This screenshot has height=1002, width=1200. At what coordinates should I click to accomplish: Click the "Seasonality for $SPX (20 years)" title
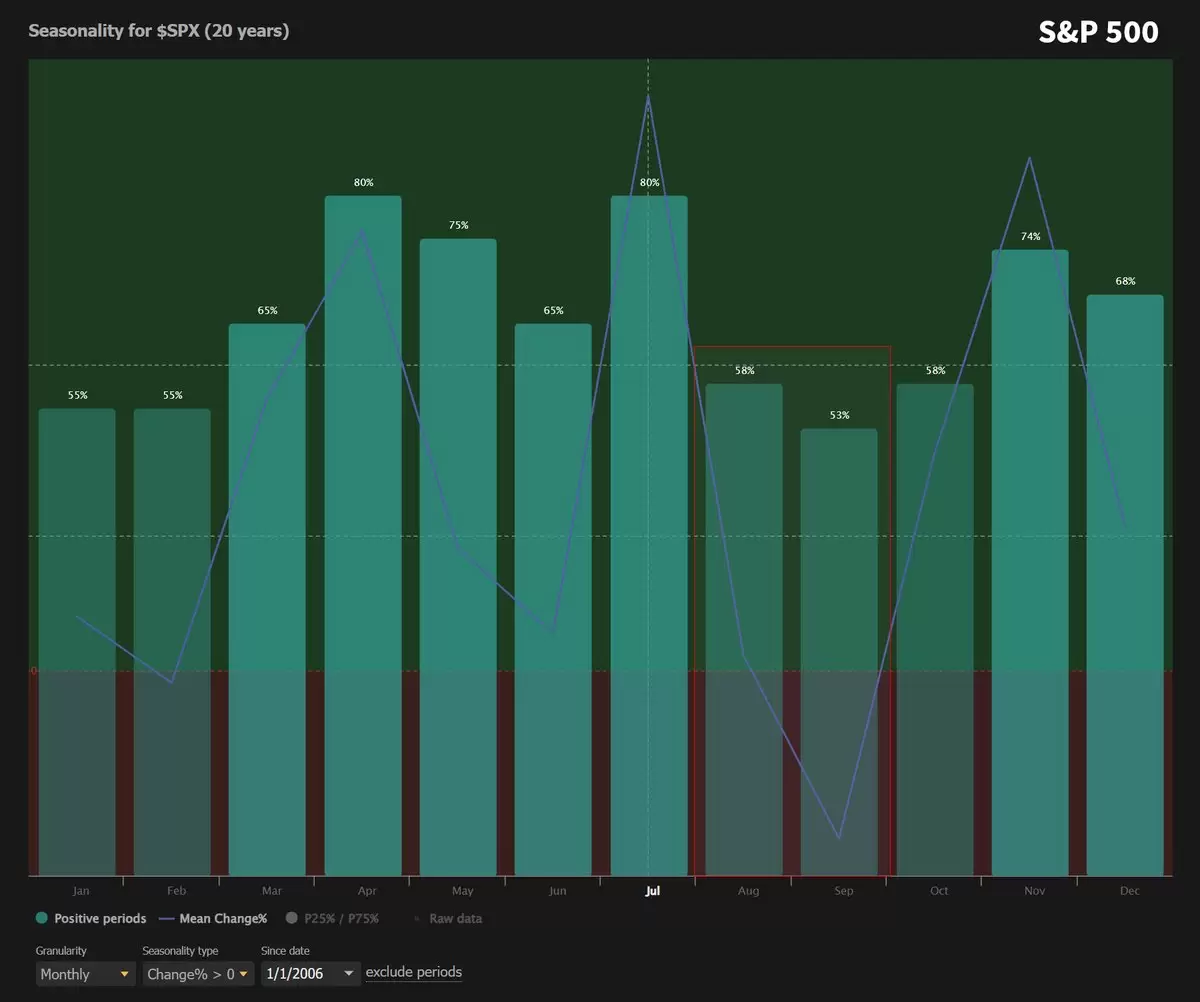tap(159, 31)
